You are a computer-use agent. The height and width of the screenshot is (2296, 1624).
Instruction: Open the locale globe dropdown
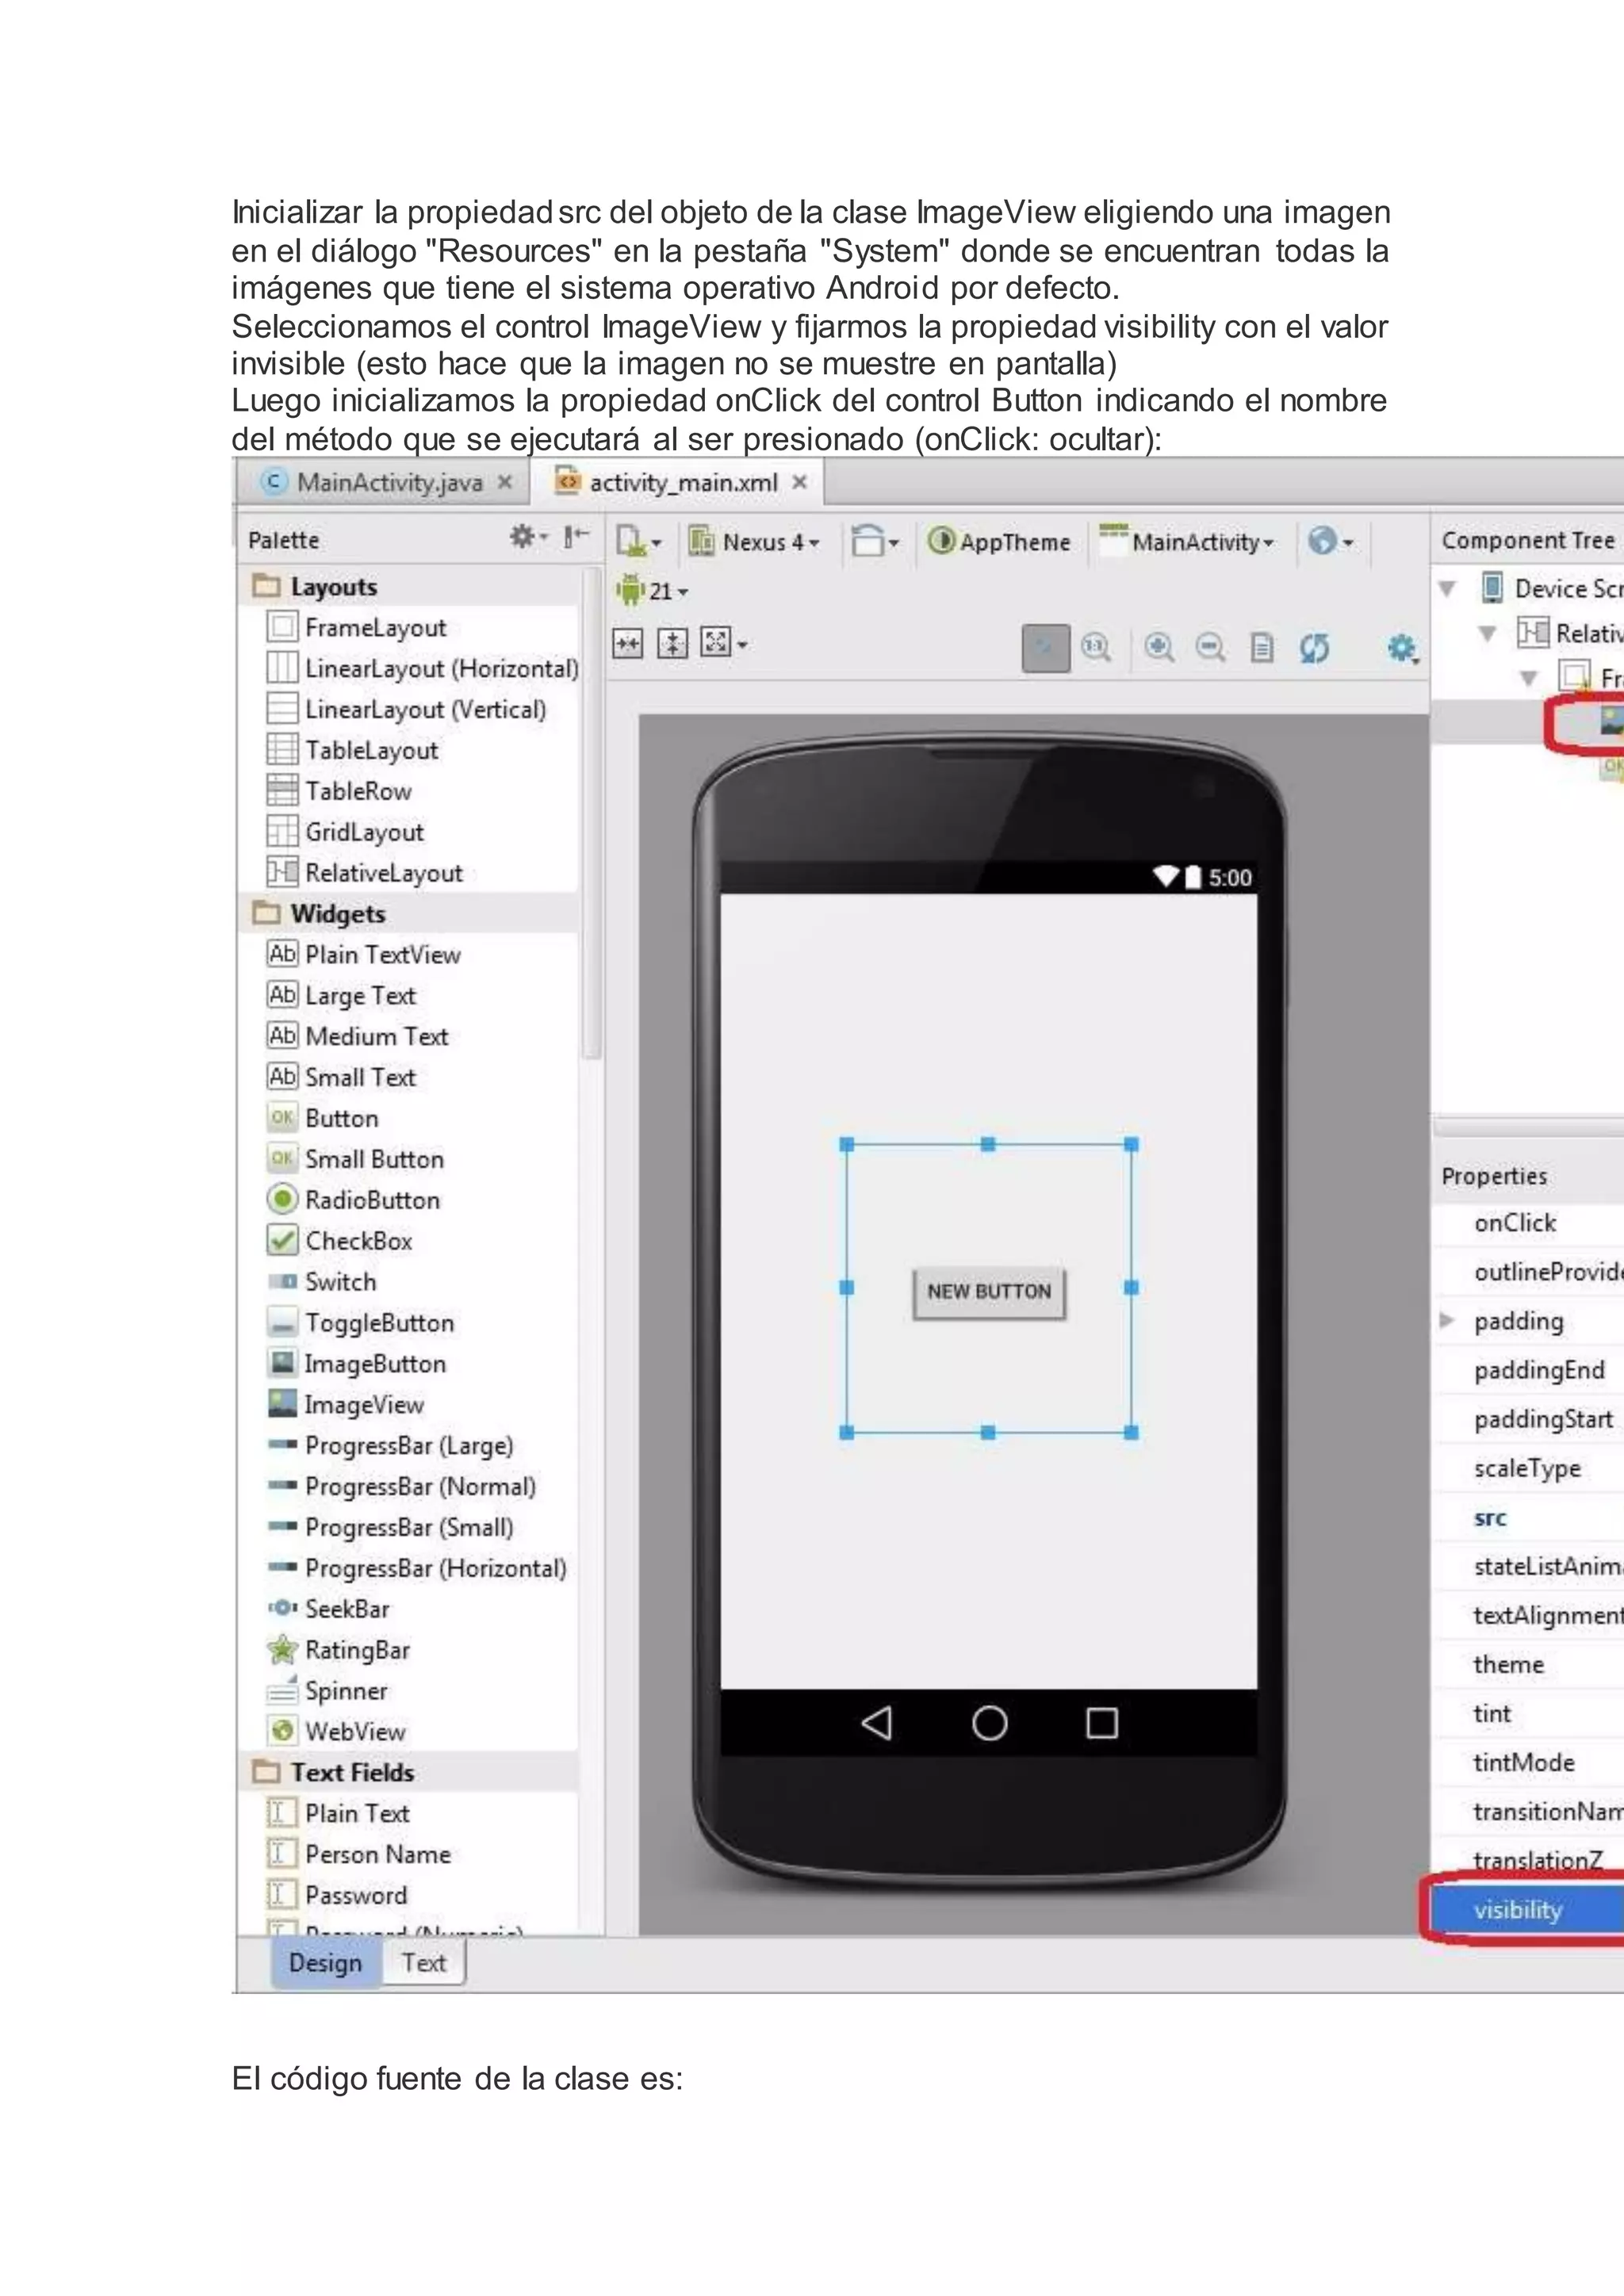click(1331, 542)
